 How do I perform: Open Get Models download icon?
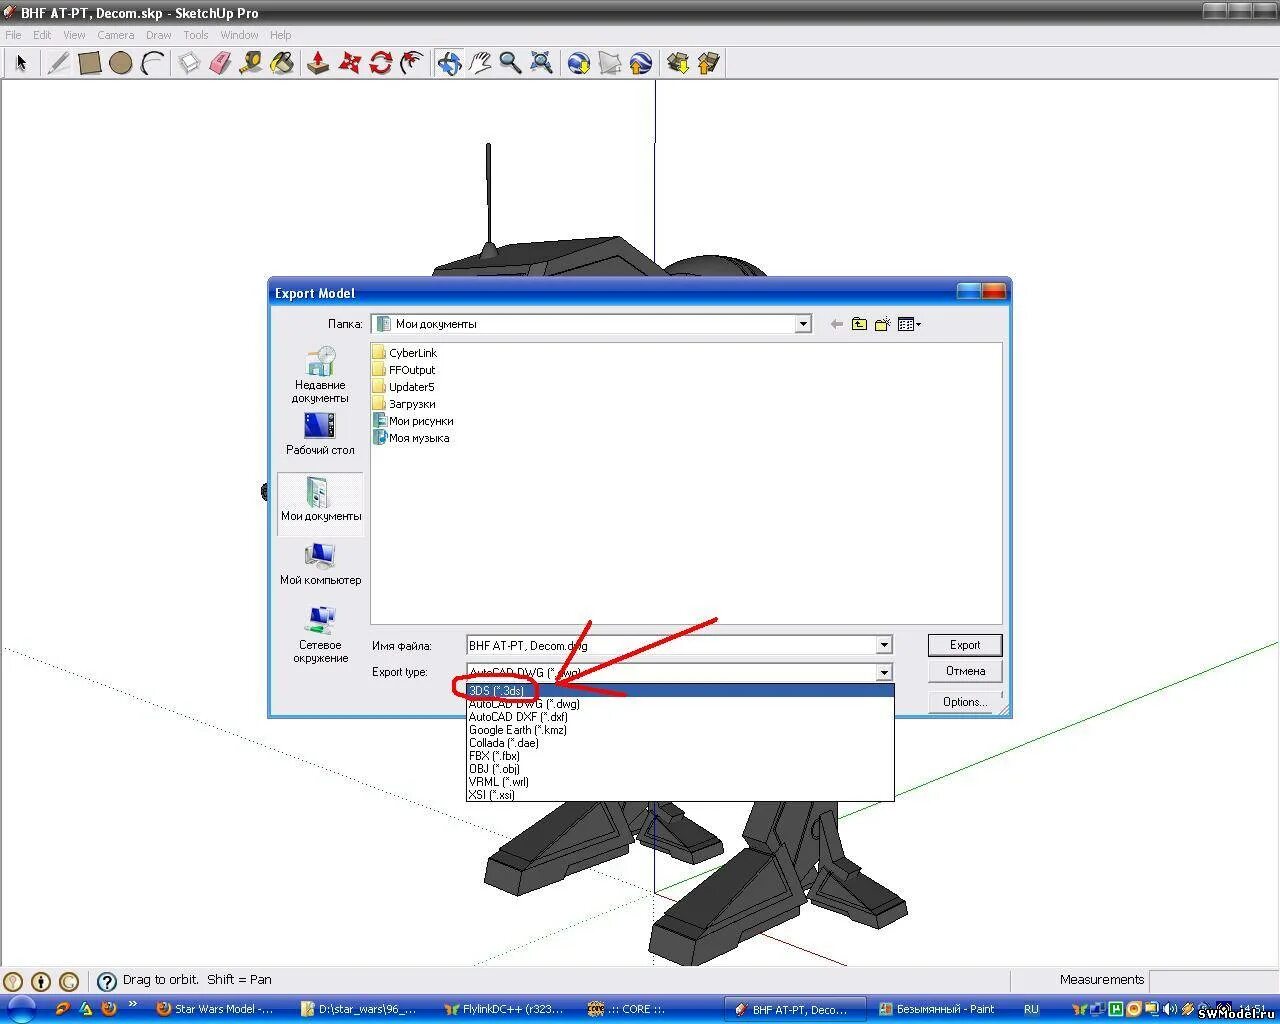point(678,63)
